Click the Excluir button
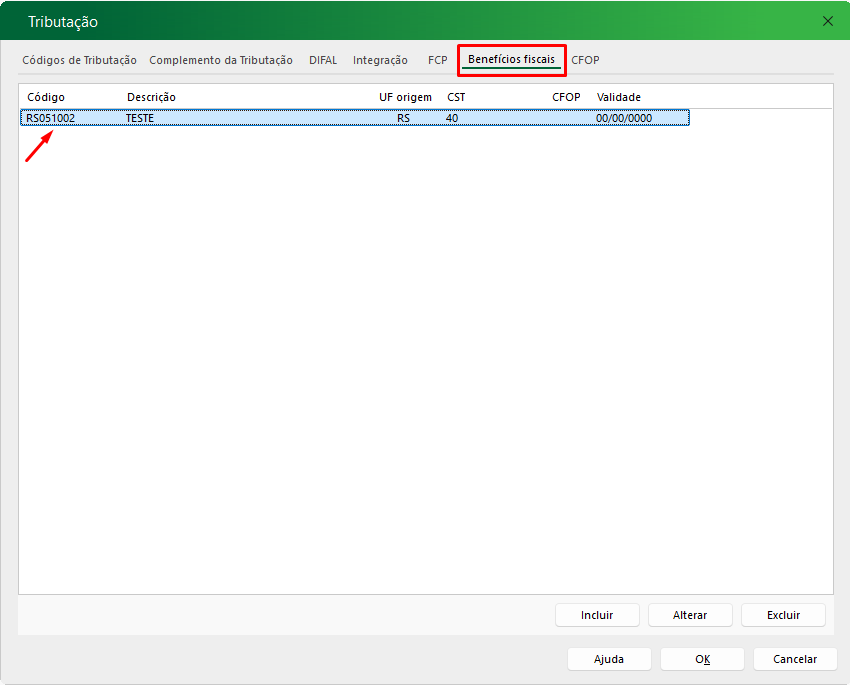 (x=783, y=615)
